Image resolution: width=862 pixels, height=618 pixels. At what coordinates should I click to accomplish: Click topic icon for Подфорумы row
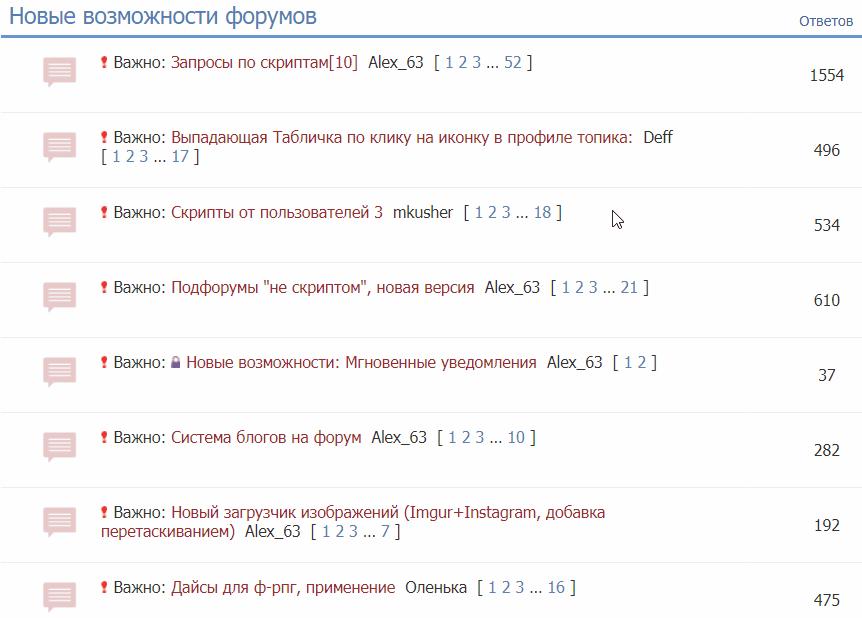59,297
